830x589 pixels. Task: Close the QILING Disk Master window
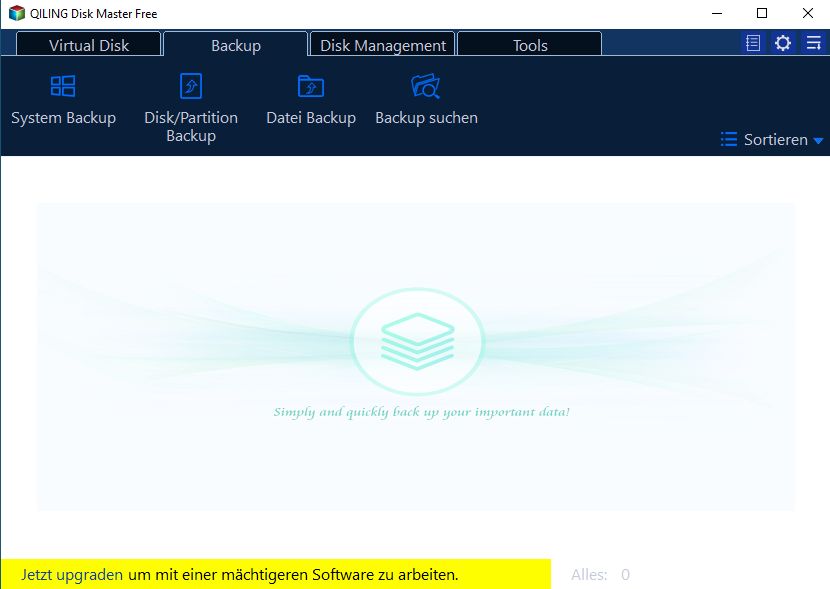807,13
